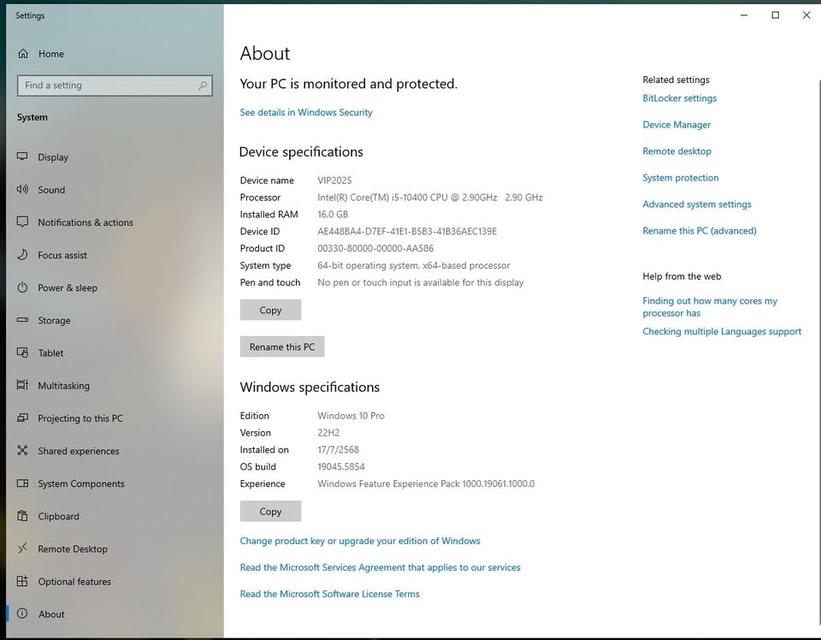The height and width of the screenshot is (640, 821).
Task: Read the Microsoft Software License Terms
Action: point(329,593)
